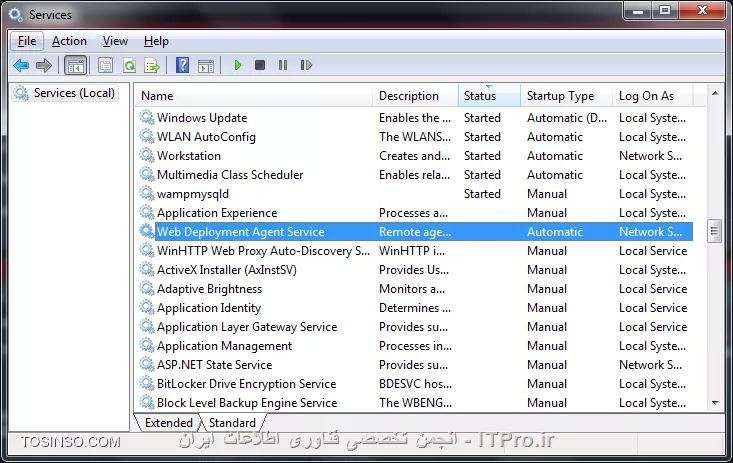Image resolution: width=733 pixels, height=463 pixels.
Task: Click the gear icon beside Application Identity
Action: pyautogui.click(x=147, y=307)
